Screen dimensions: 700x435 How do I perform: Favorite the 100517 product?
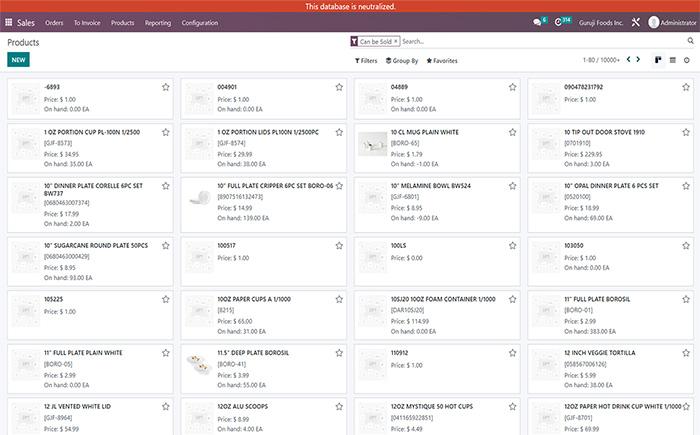(339, 246)
